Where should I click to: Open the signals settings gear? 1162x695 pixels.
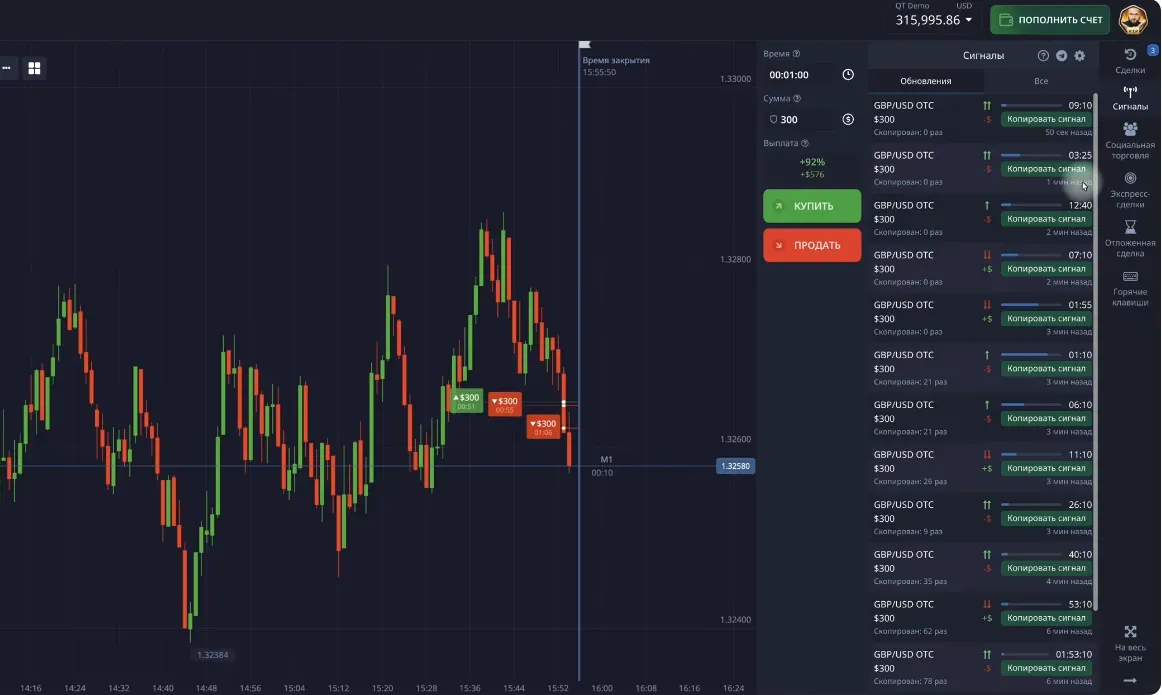[1078, 55]
